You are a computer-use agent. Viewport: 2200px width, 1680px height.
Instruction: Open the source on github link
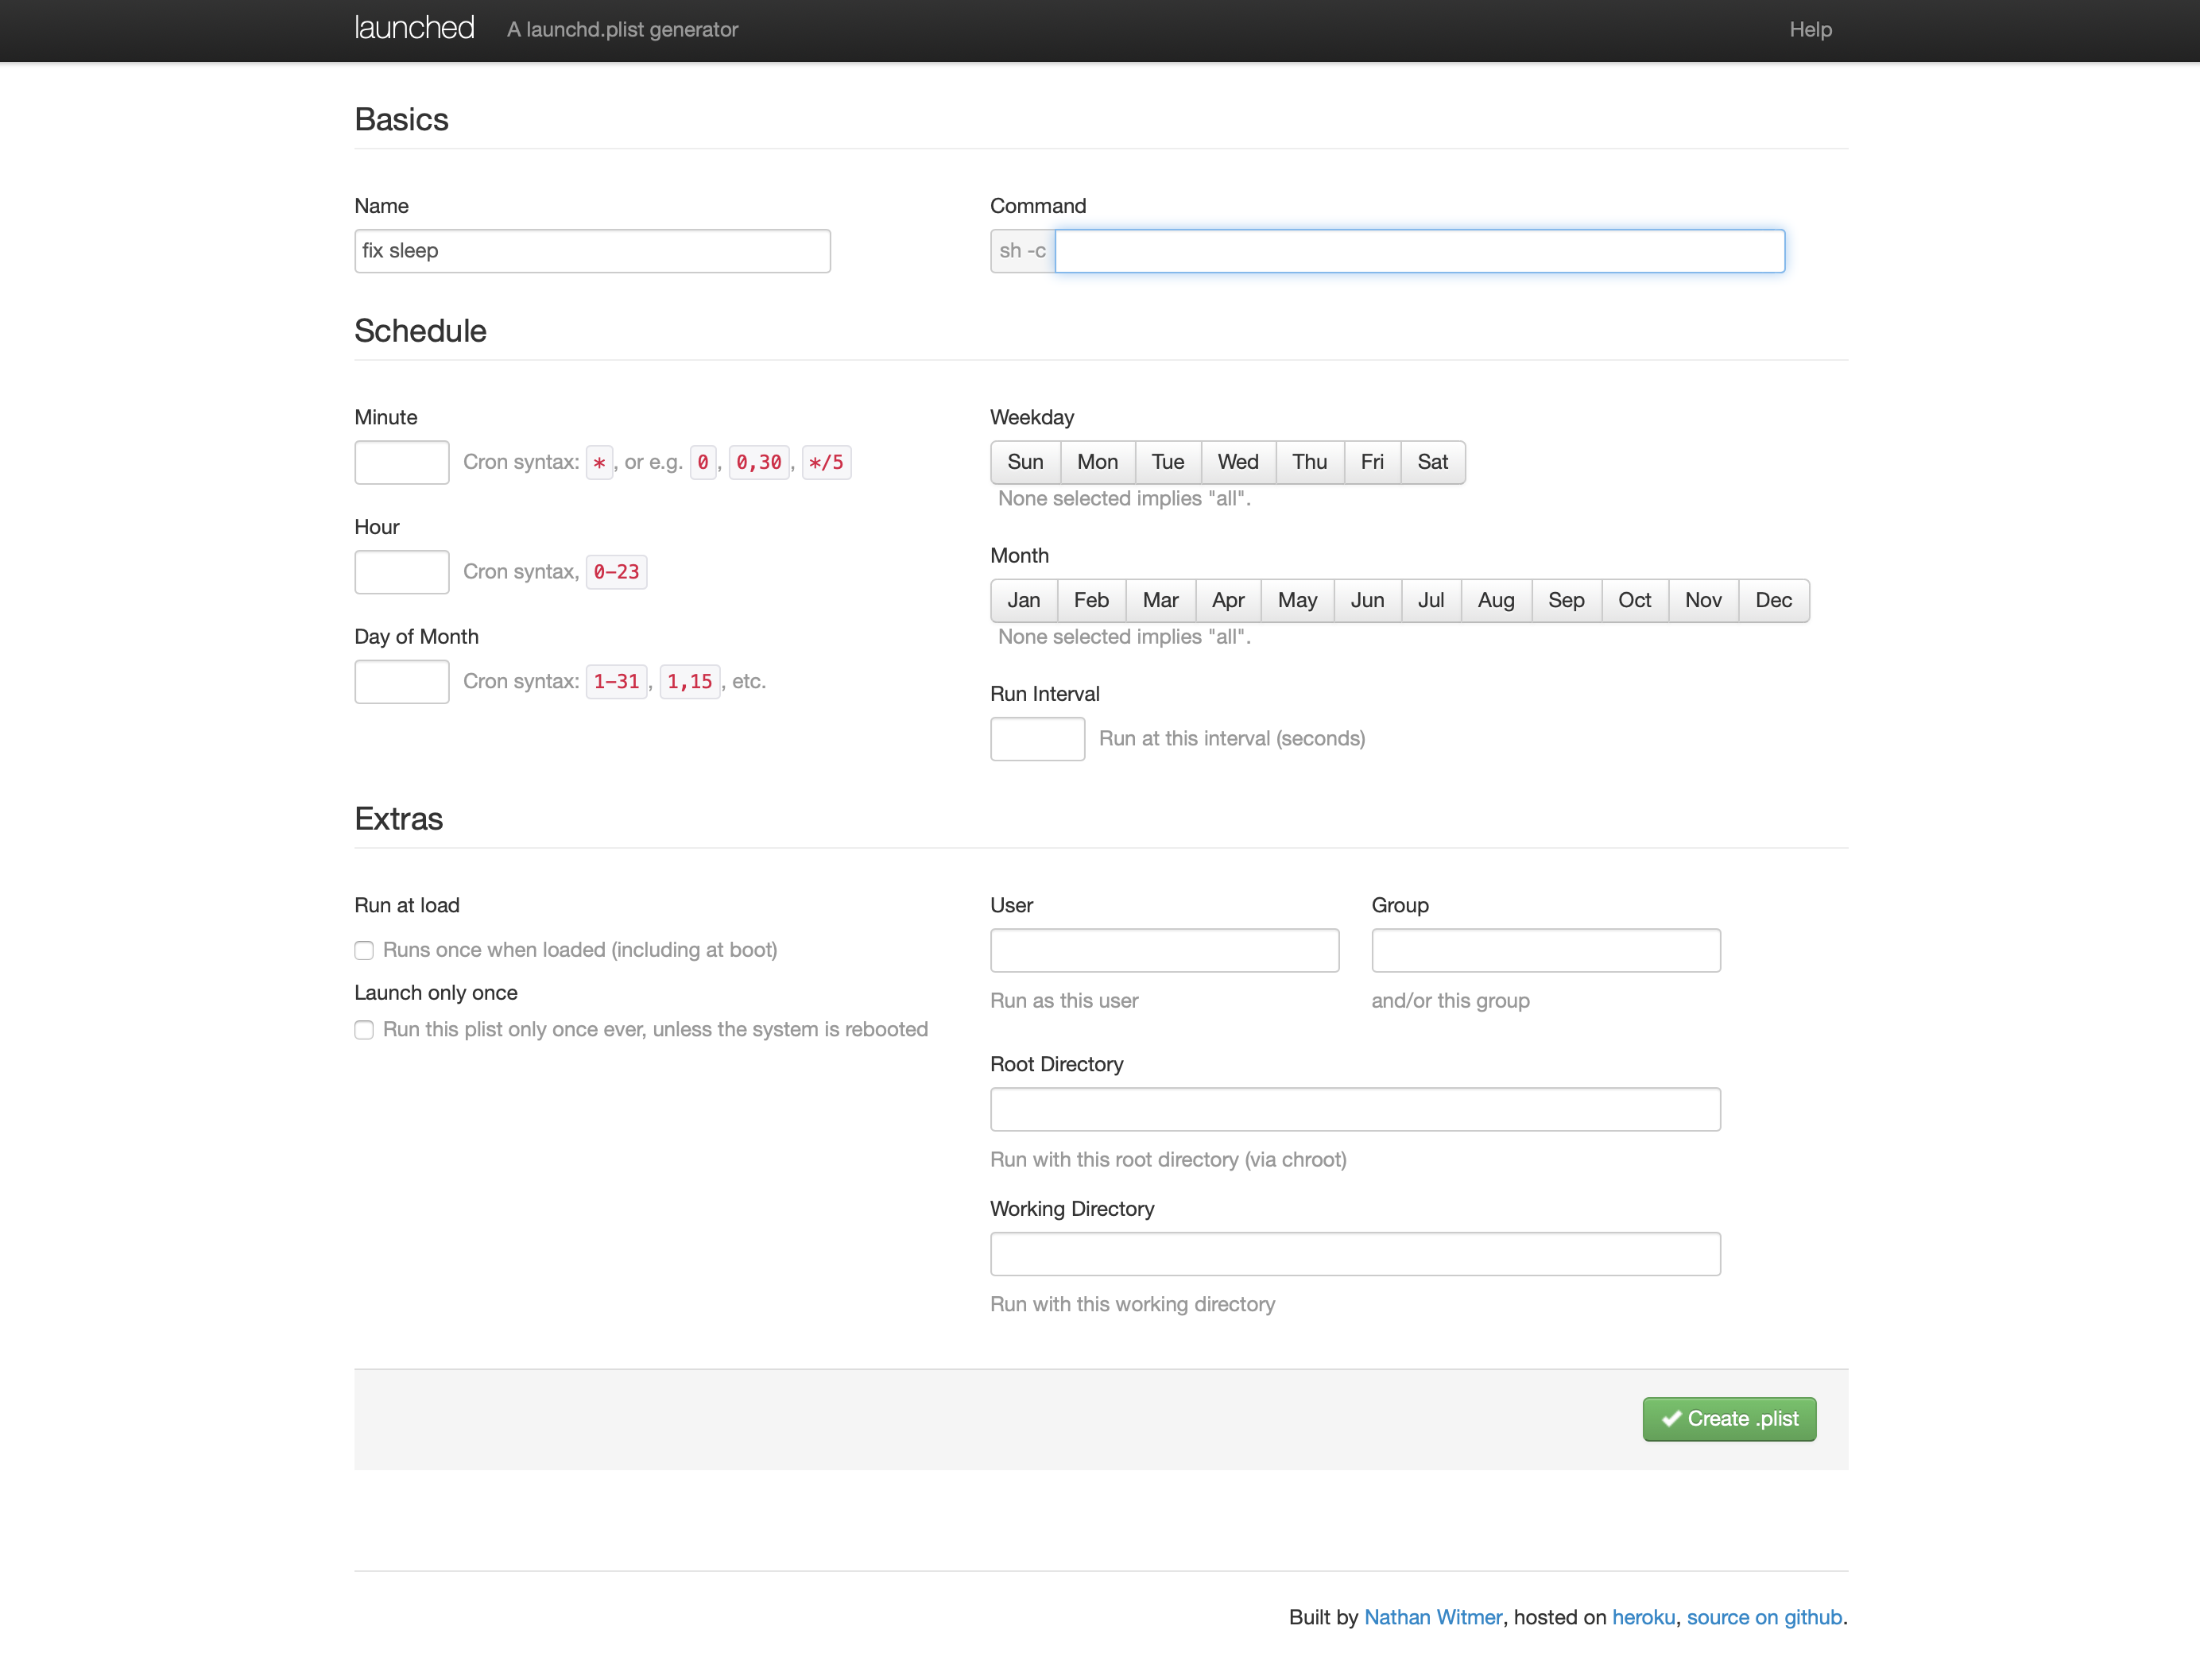pyautogui.click(x=1763, y=1617)
